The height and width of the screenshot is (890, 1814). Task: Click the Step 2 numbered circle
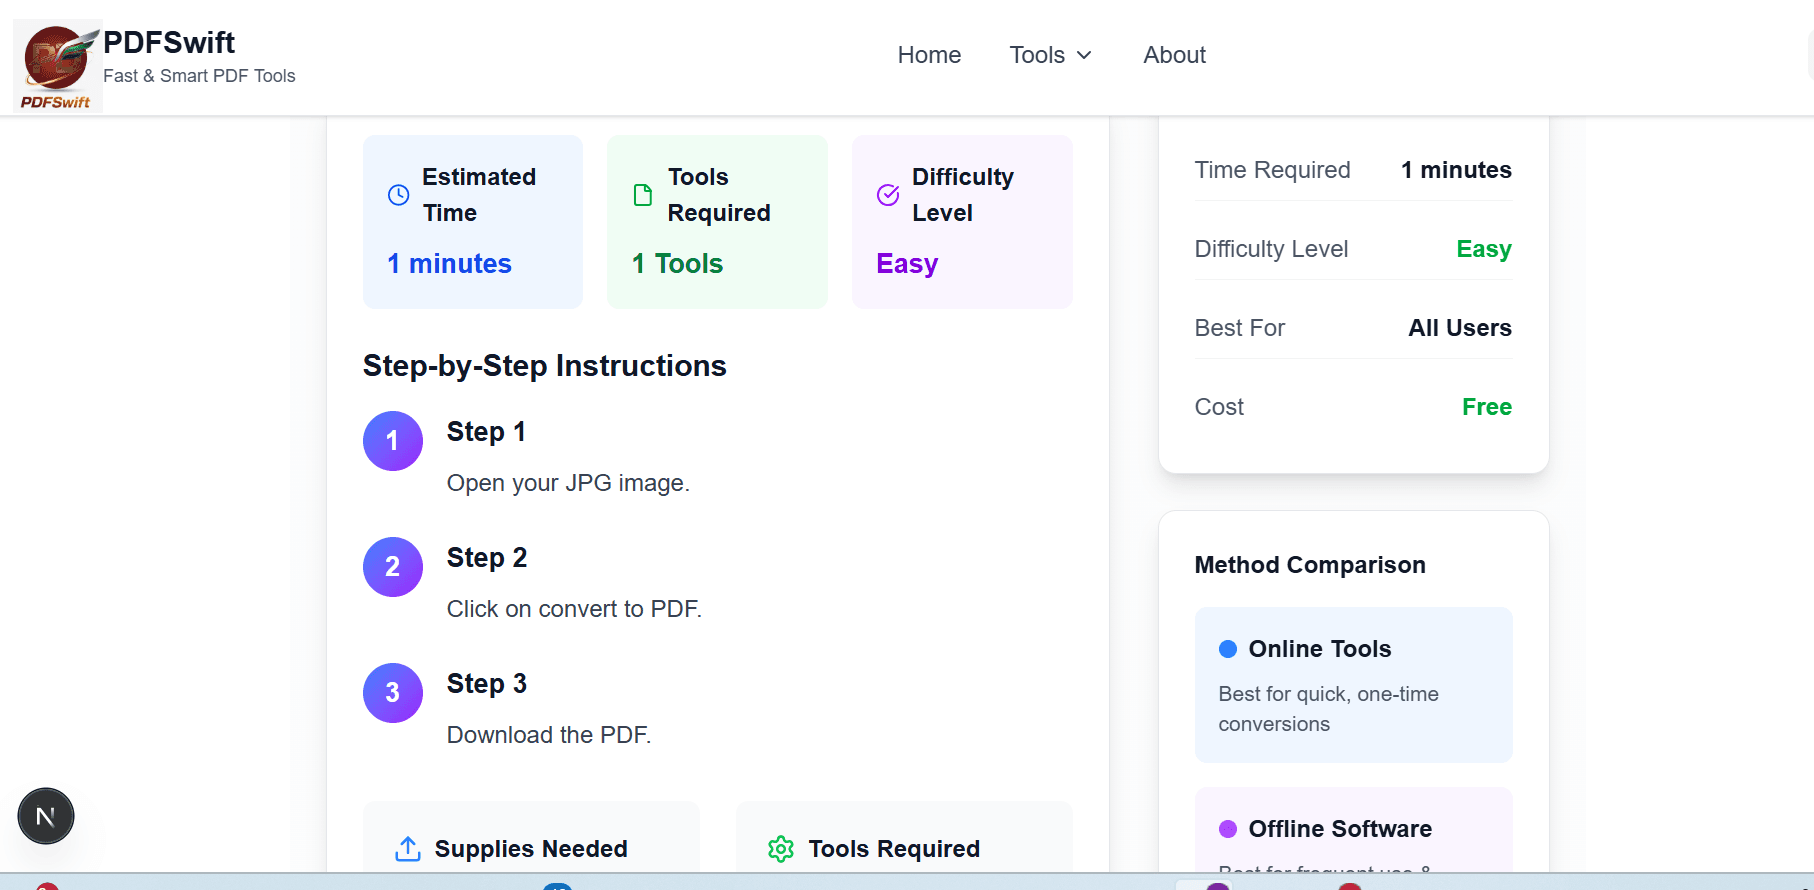click(x=393, y=567)
